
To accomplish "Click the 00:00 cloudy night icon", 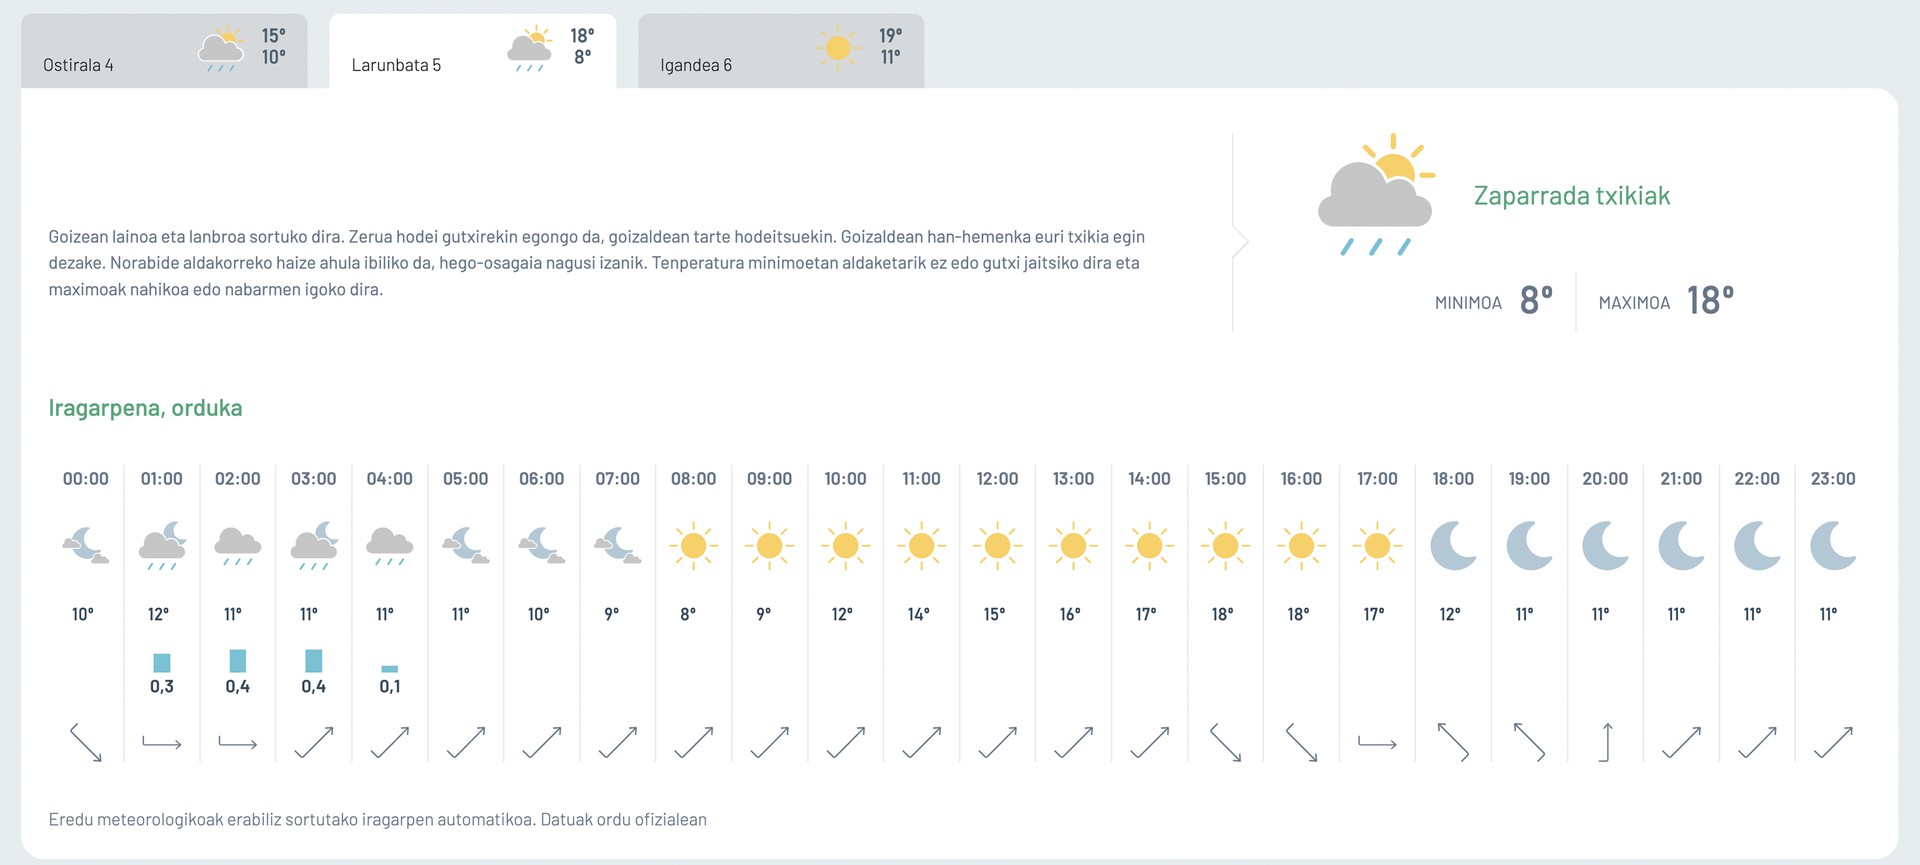I will click(x=86, y=546).
